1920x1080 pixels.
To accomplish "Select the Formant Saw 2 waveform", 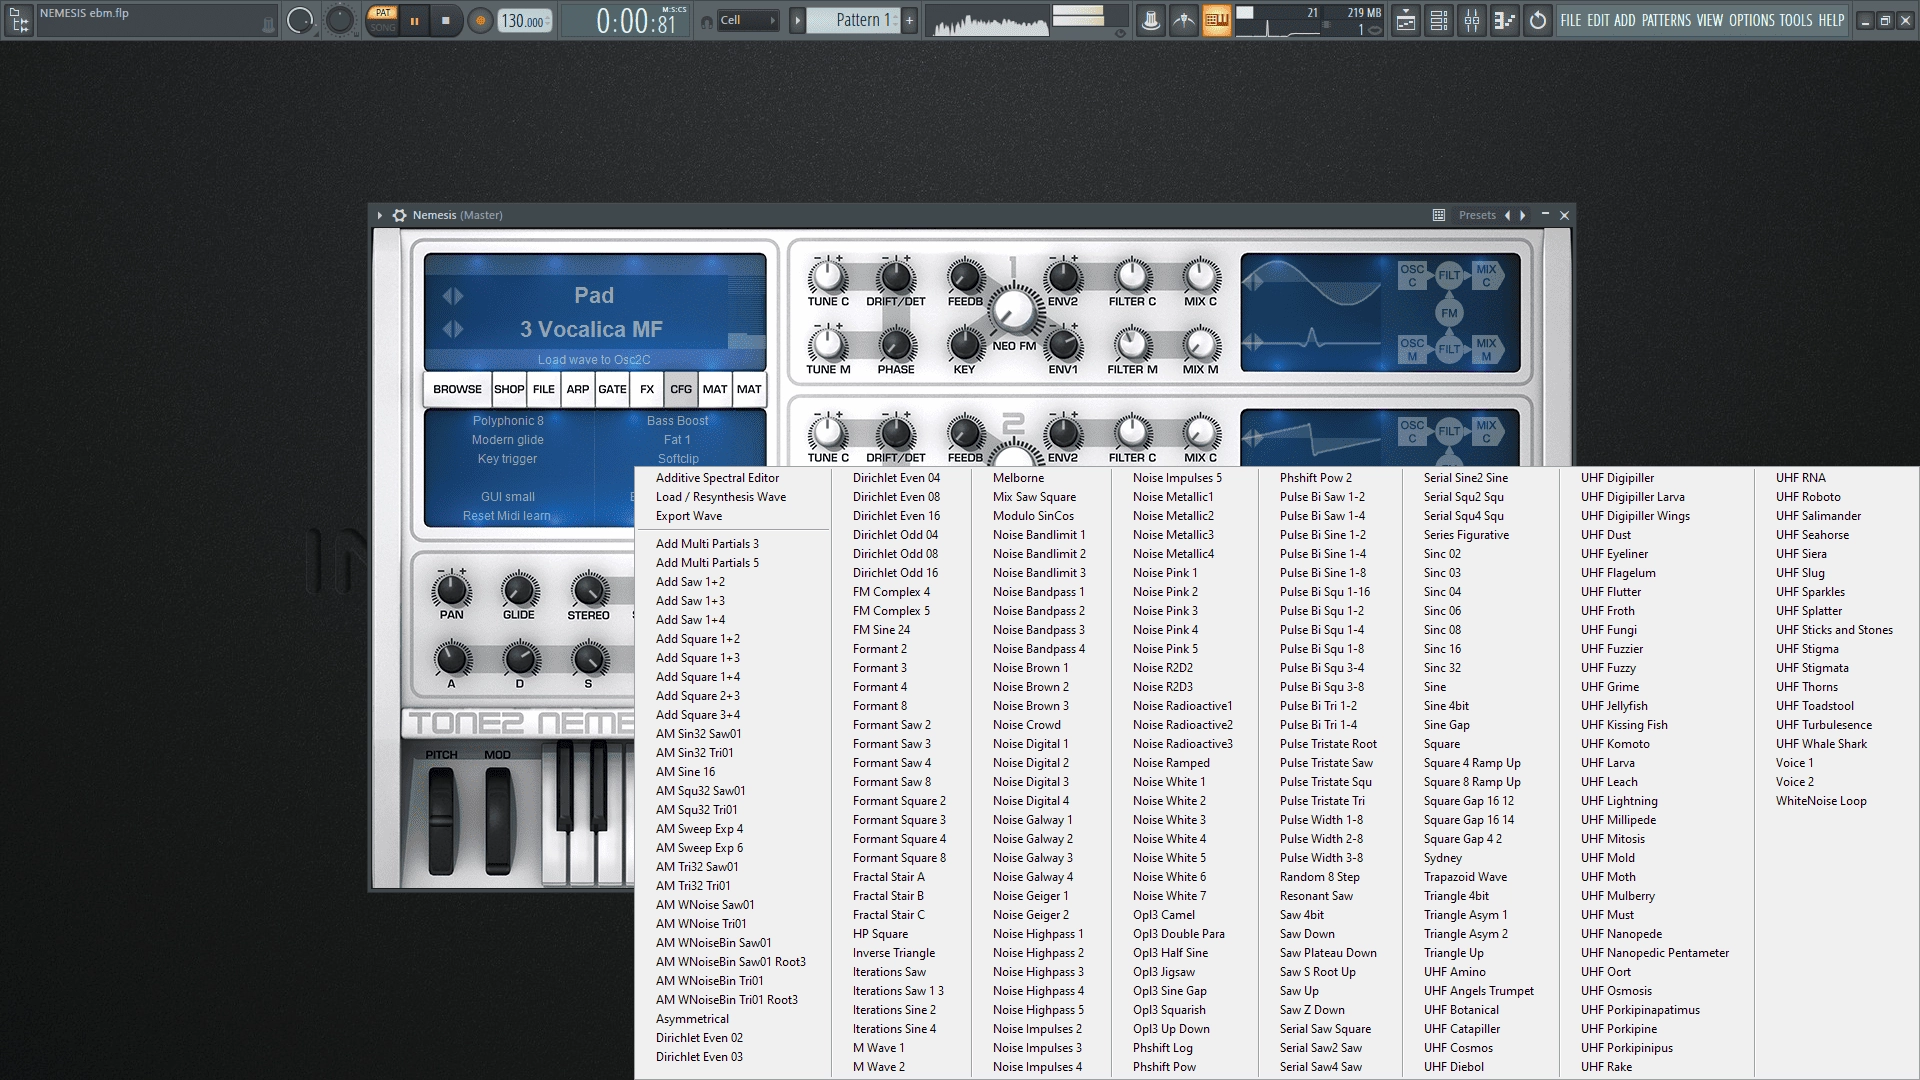I will 892,725.
